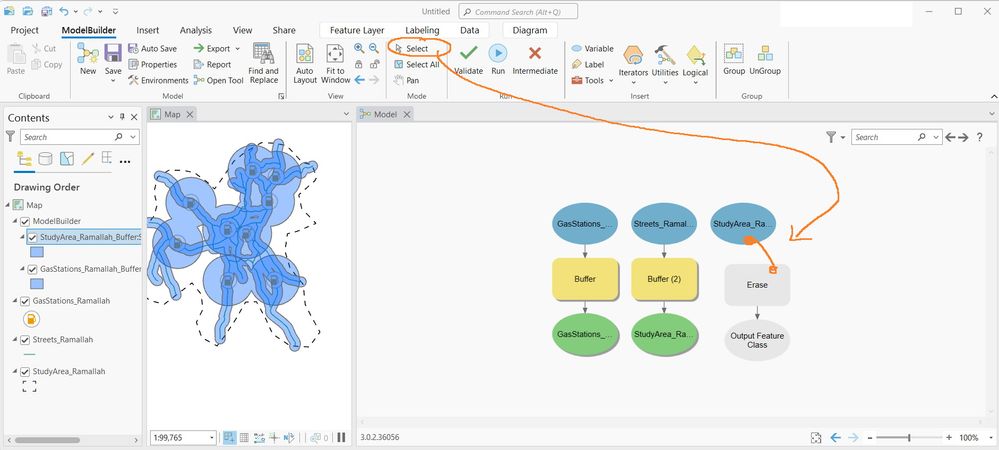The height and width of the screenshot is (450, 999).
Task: Click the zoom in magnifier icon
Action: (x=359, y=48)
